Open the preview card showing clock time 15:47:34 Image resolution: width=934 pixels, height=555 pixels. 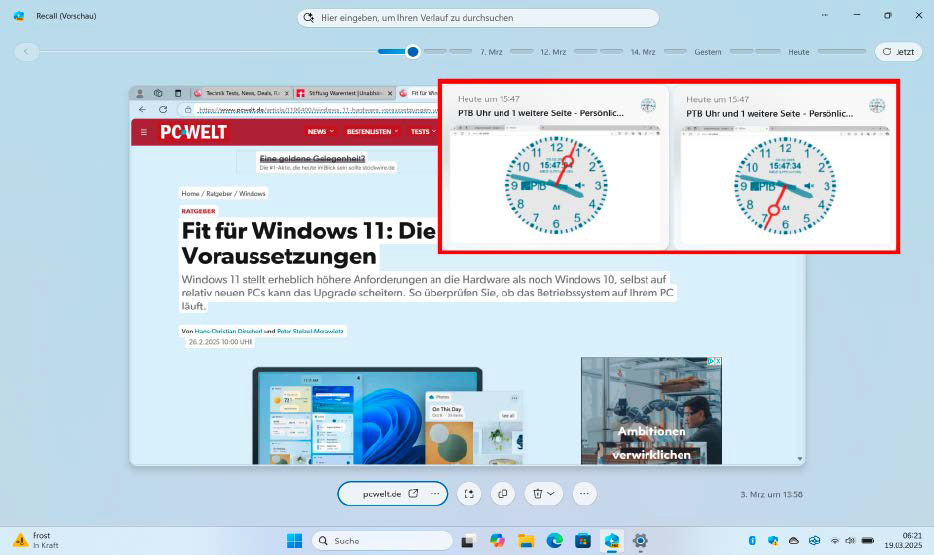pyautogui.click(x=785, y=166)
